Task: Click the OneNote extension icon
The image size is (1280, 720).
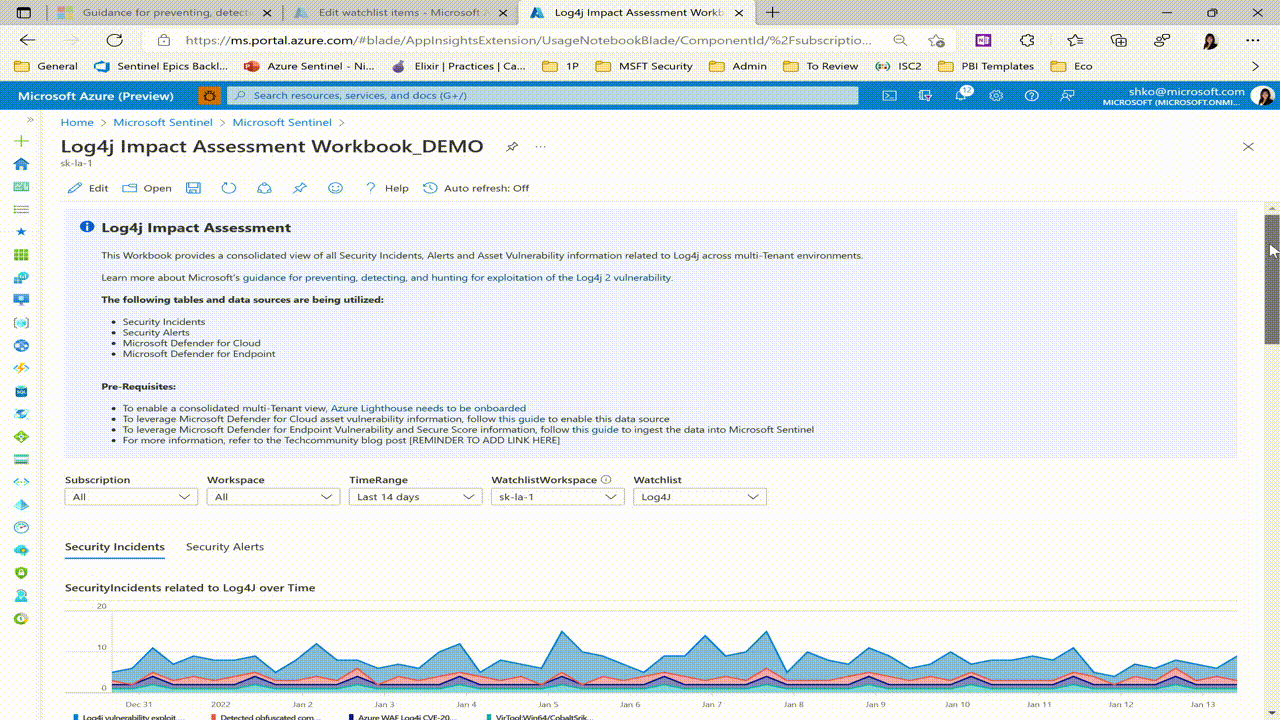Action: pyautogui.click(x=984, y=41)
